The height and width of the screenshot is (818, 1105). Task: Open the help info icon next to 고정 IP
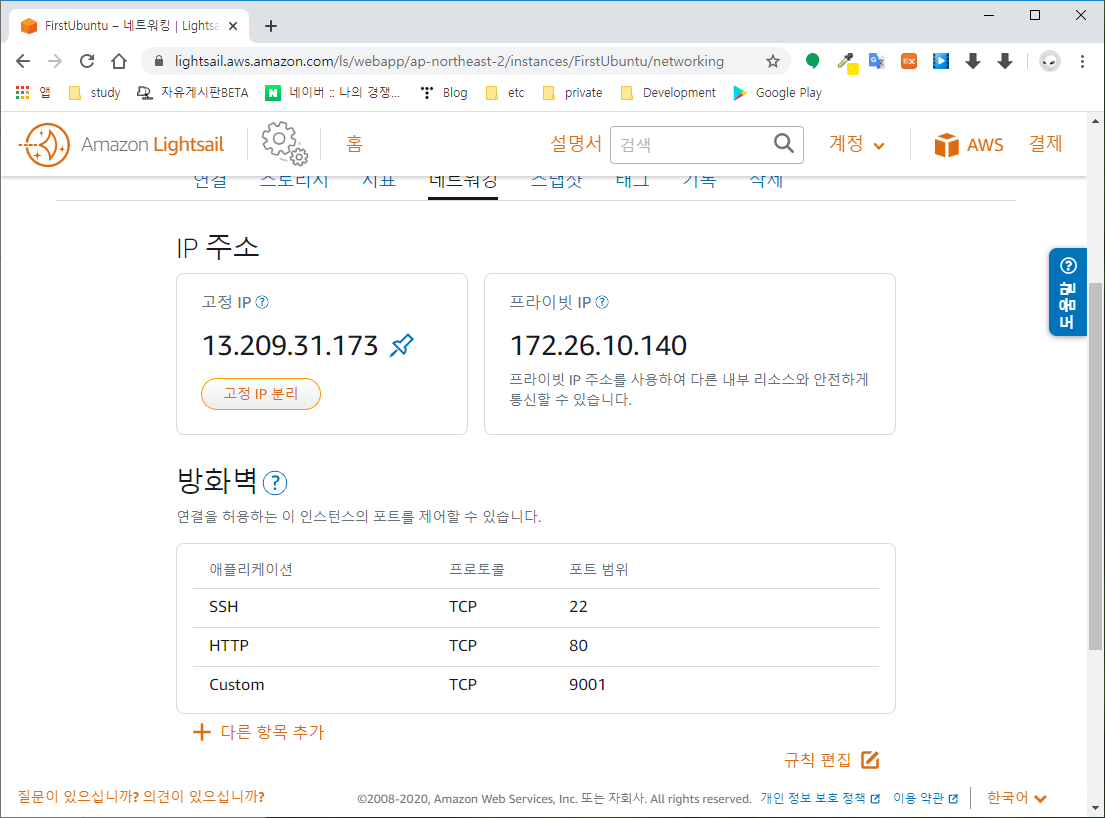[x=262, y=302]
